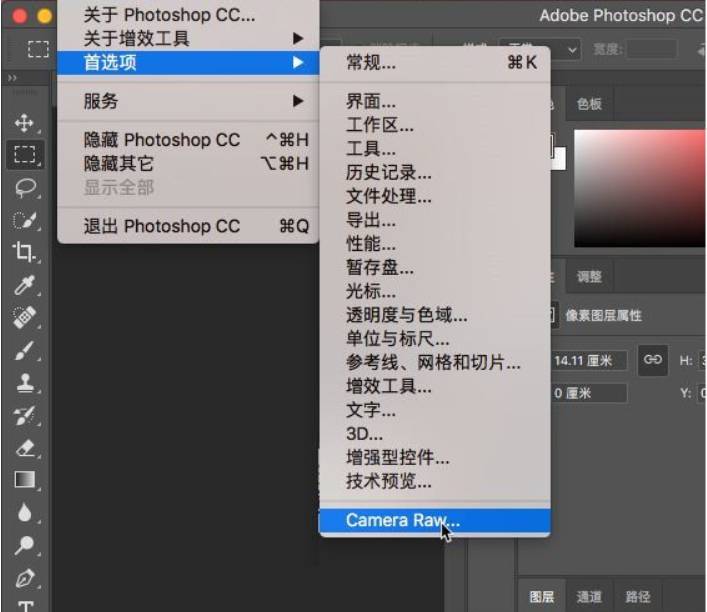Open the style dropdown in options bar
707x612 pixels.
pos(540,49)
